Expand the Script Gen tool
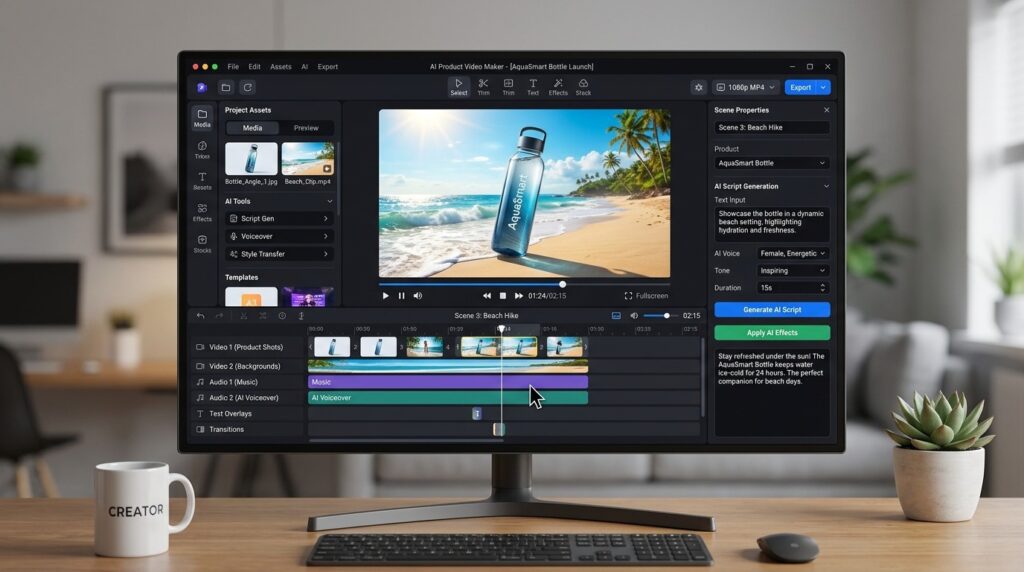The width and height of the screenshot is (1024, 572). point(280,219)
